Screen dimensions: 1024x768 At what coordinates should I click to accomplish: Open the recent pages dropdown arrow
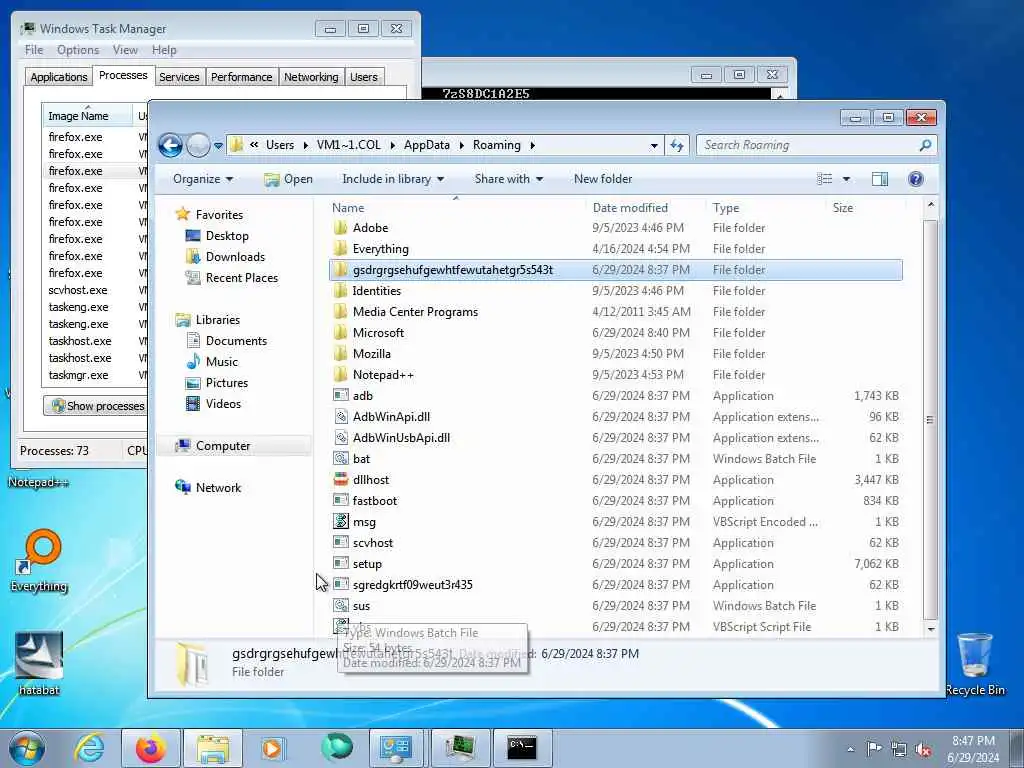pos(218,146)
